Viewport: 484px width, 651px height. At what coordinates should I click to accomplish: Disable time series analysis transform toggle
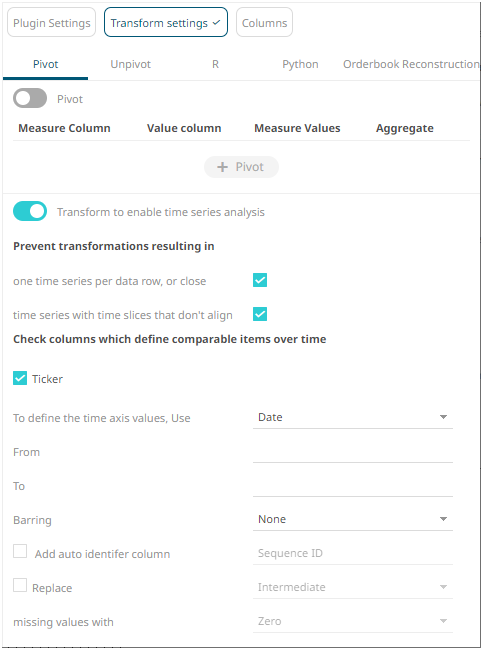point(30,211)
